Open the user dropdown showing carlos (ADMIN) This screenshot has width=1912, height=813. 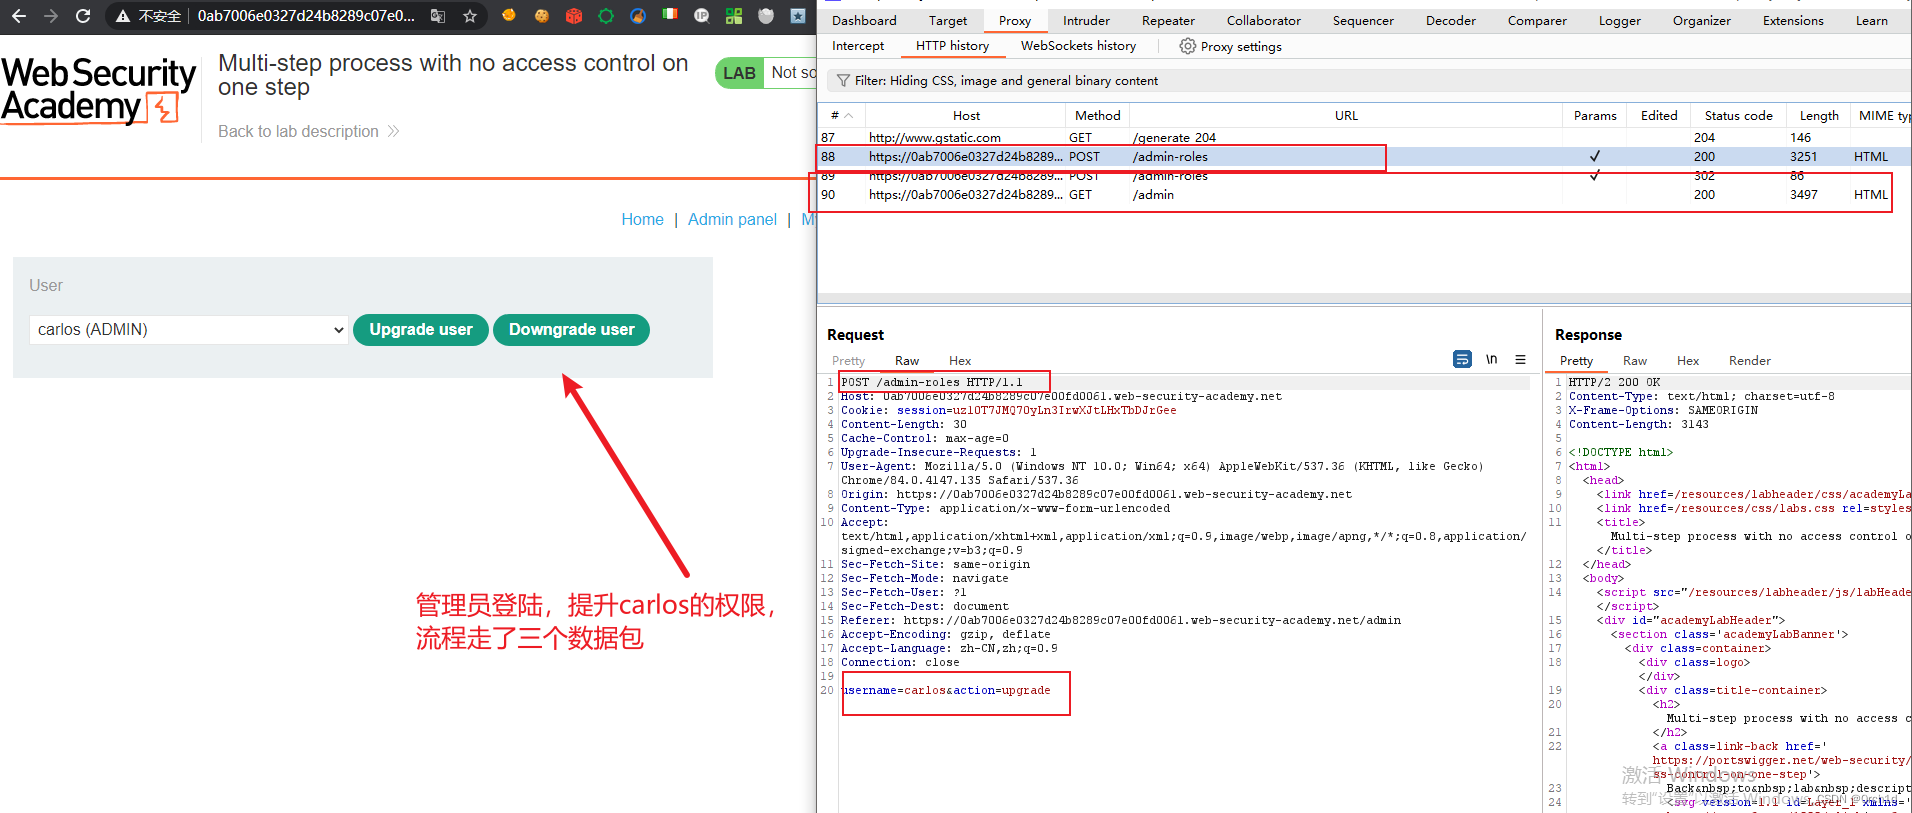(x=189, y=330)
